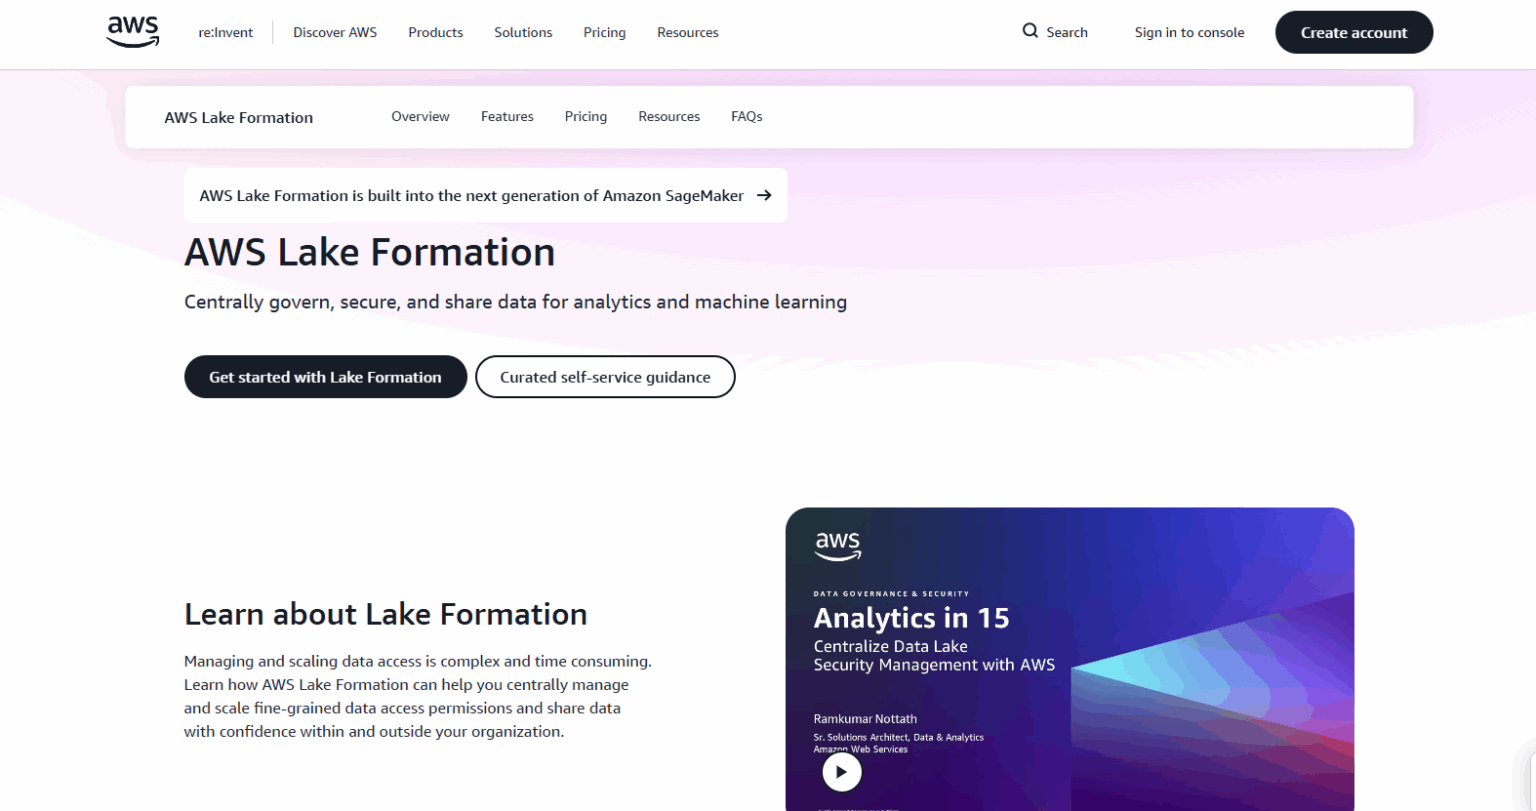
Task: Click Sign in to console
Action: pyautogui.click(x=1190, y=32)
